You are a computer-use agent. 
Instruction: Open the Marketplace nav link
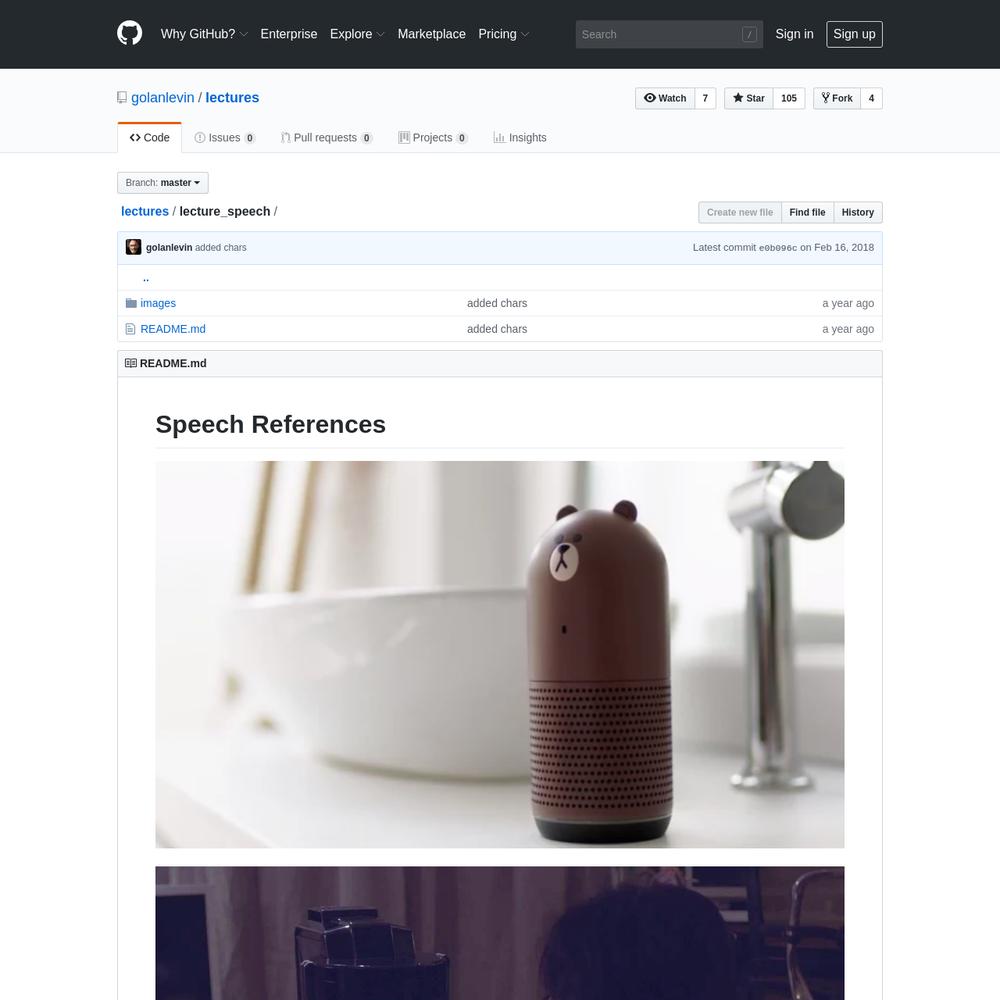click(431, 34)
